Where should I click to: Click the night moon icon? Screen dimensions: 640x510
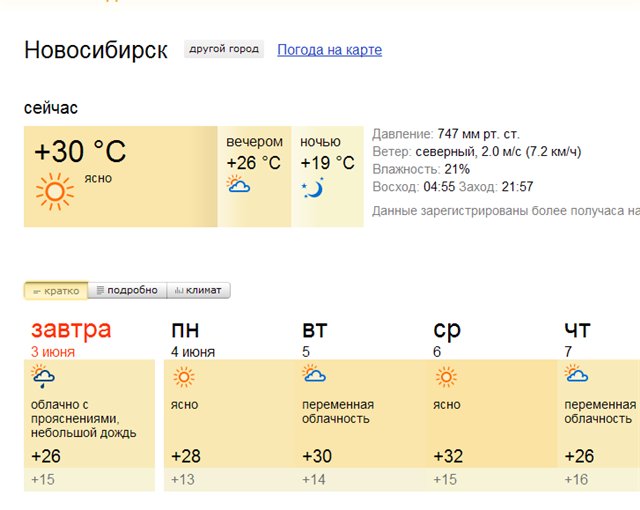pos(312,187)
